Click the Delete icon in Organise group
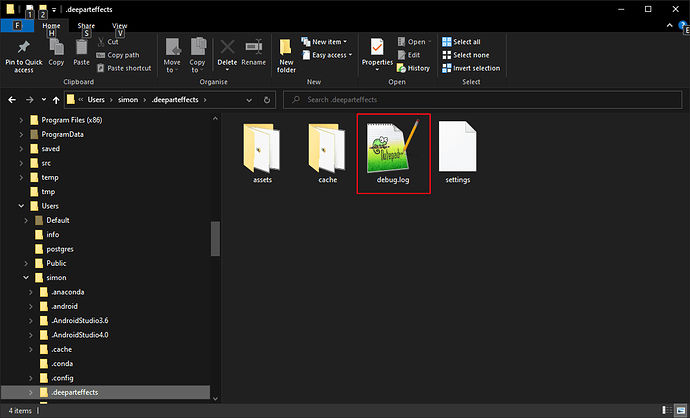The image size is (690, 418). coord(227,48)
